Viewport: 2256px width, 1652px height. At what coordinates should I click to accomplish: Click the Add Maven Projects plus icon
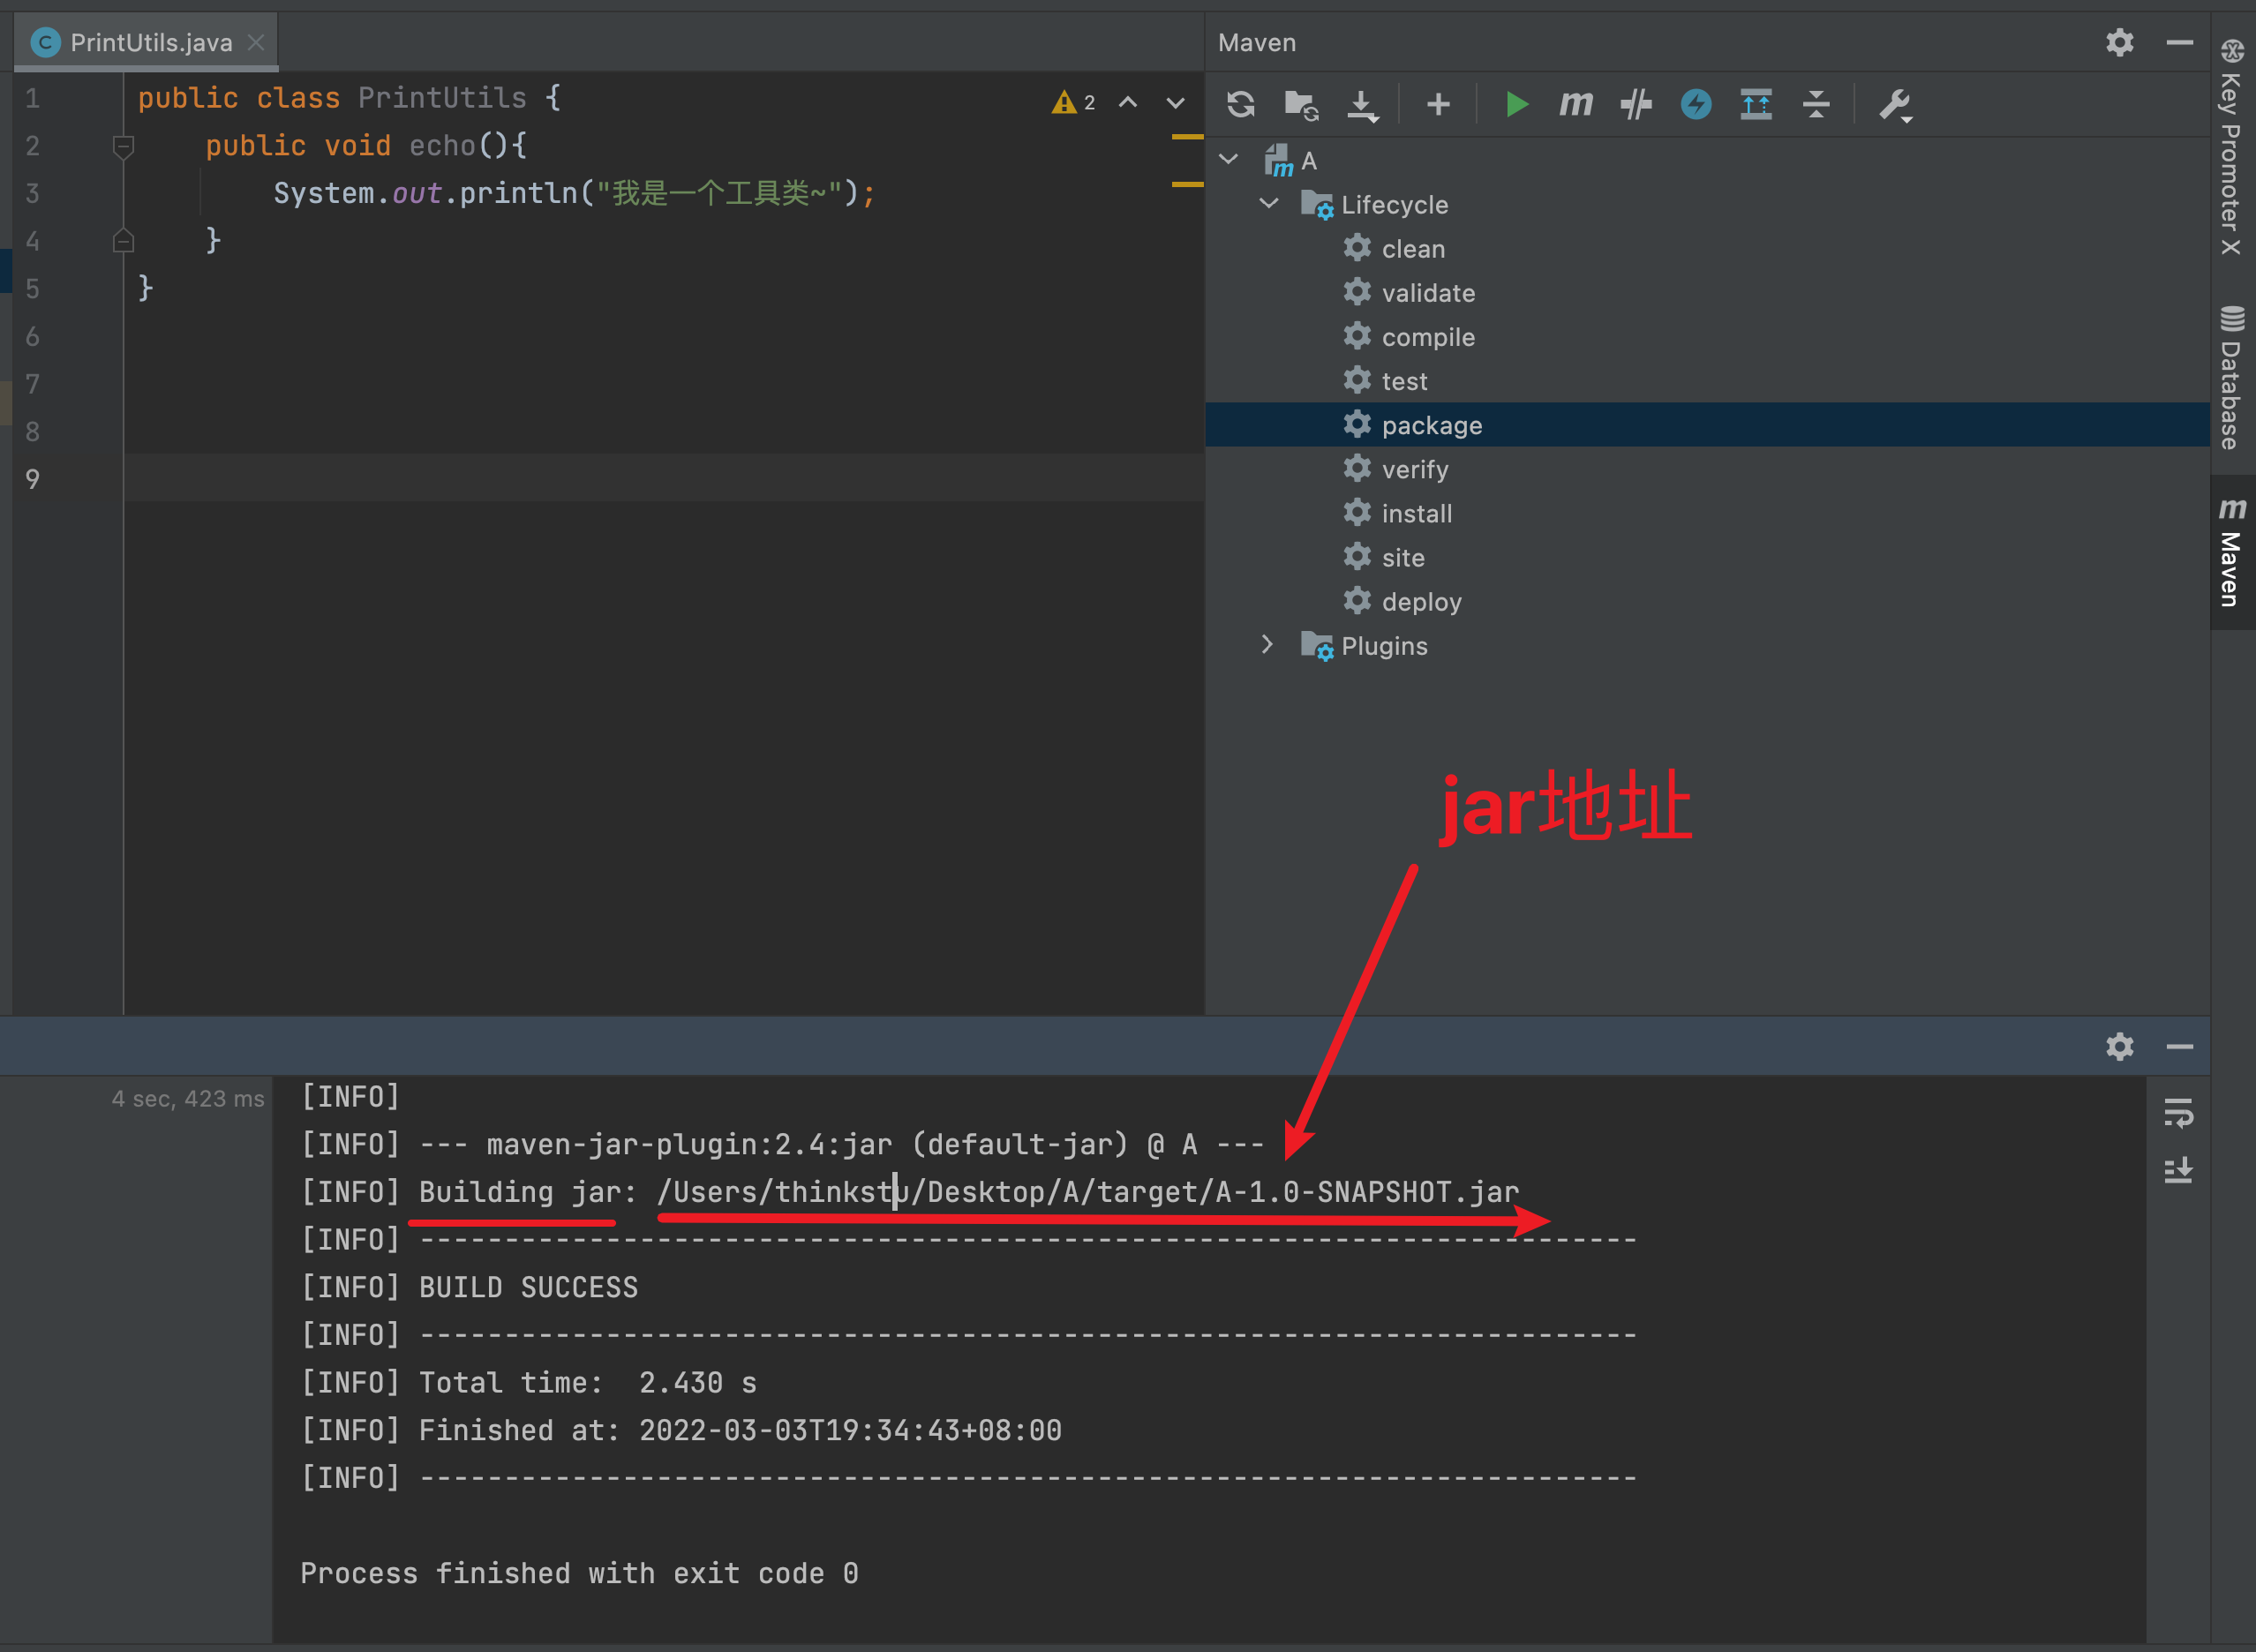click(x=1438, y=104)
